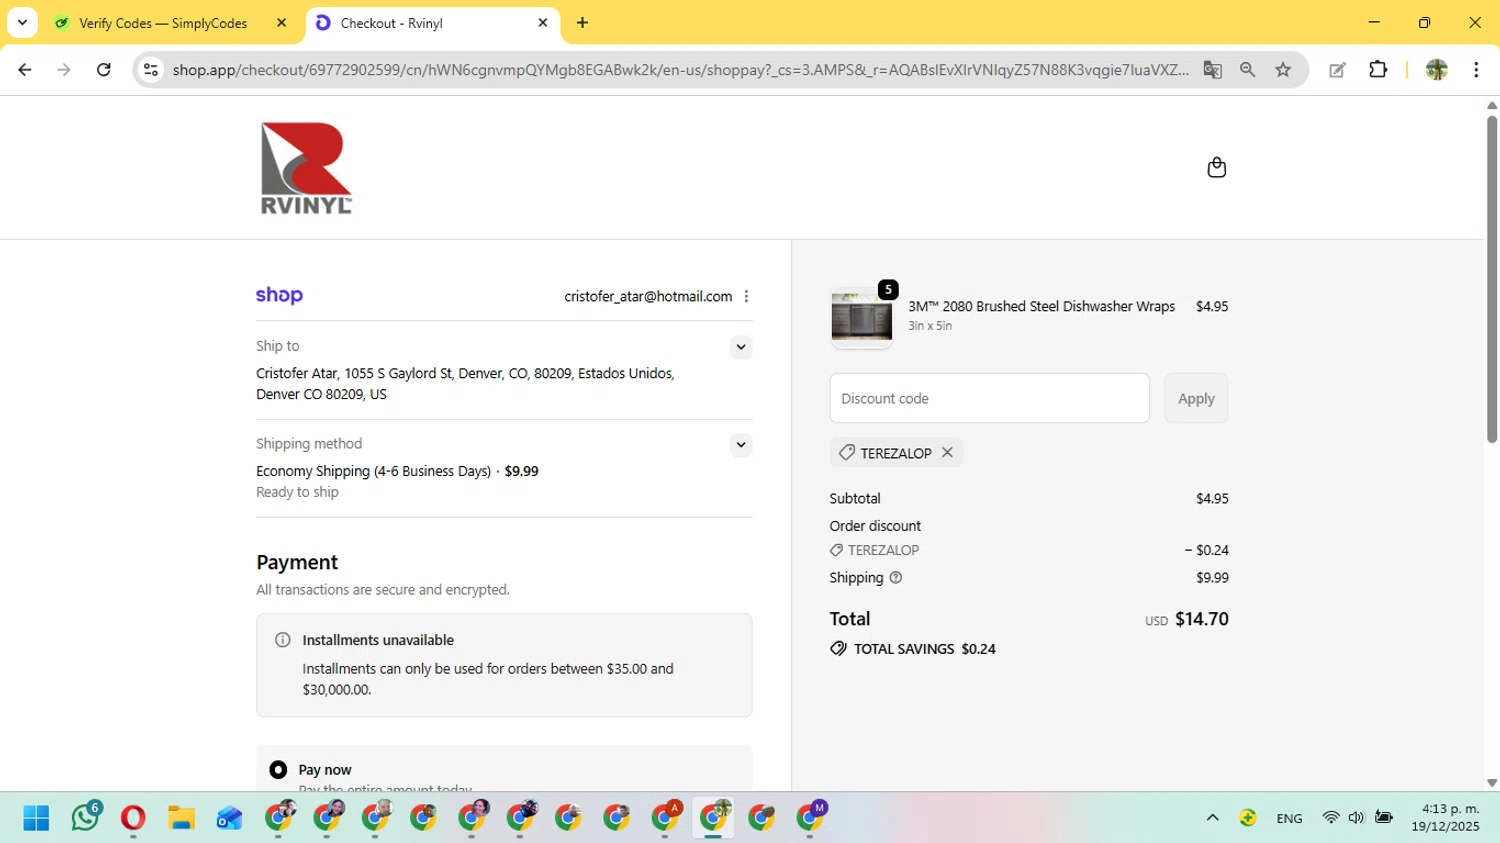This screenshot has height=843, width=1500.
Task: Bookmark this page with the star icon
Action: (x=1283, y=70)
